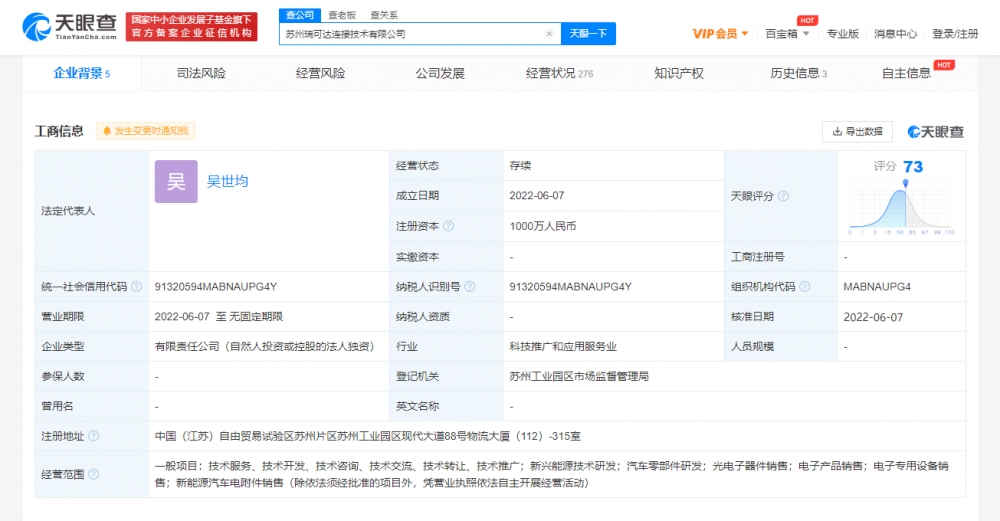Select the registered address text

coord(367,437)
